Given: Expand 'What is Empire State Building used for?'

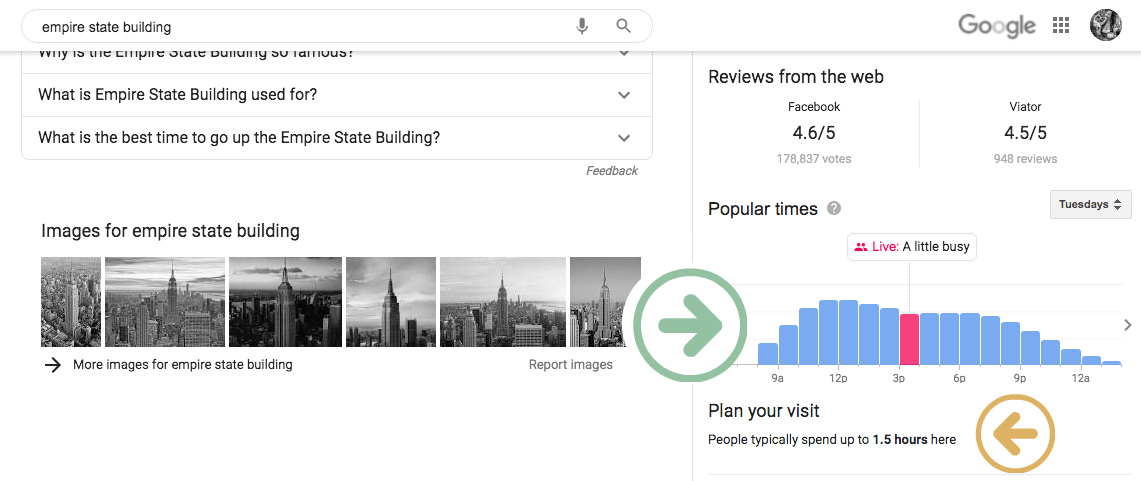Looking at the screenshot, I should (337, 95).
